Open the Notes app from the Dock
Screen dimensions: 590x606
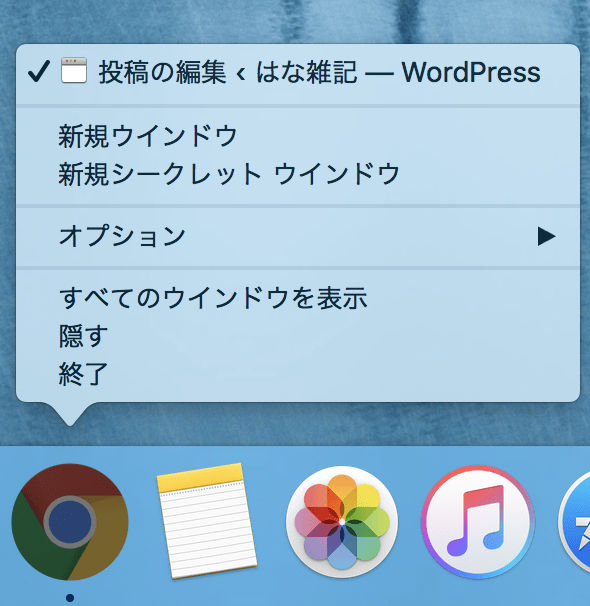[207, 520]
